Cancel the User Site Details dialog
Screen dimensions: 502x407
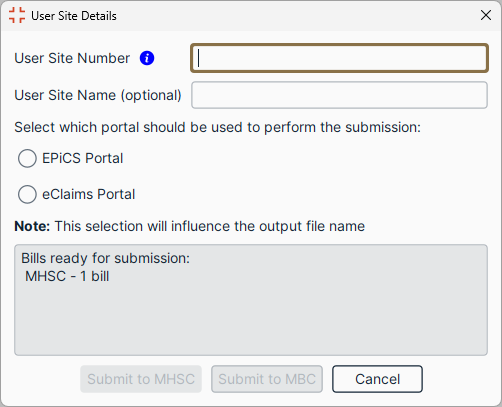click(x=377, y=379)
